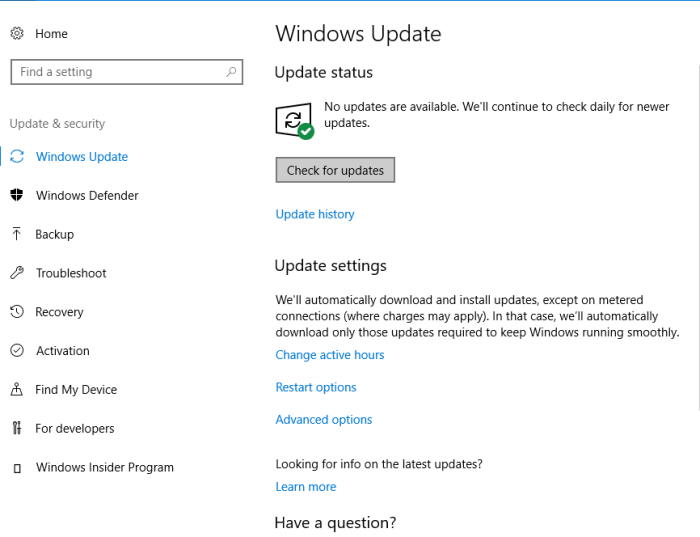Open the Troubleshoot section

71,273
